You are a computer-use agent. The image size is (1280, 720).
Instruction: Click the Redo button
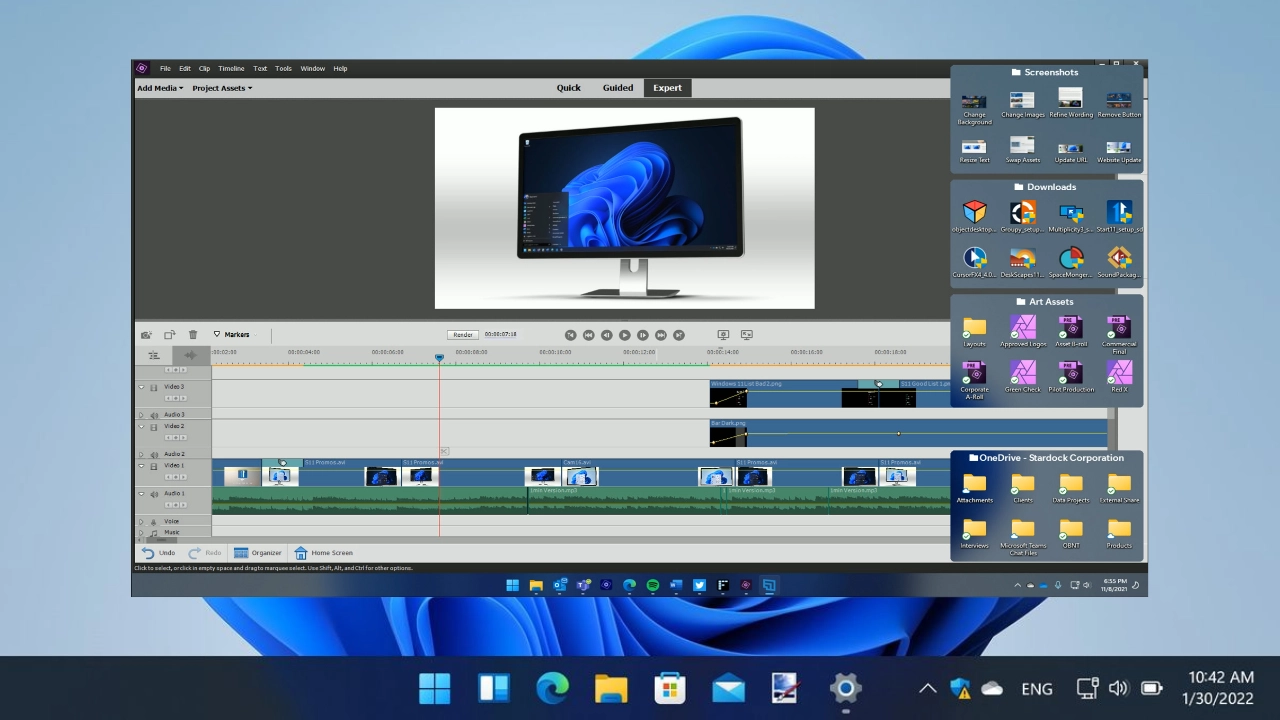pos(205,553)
